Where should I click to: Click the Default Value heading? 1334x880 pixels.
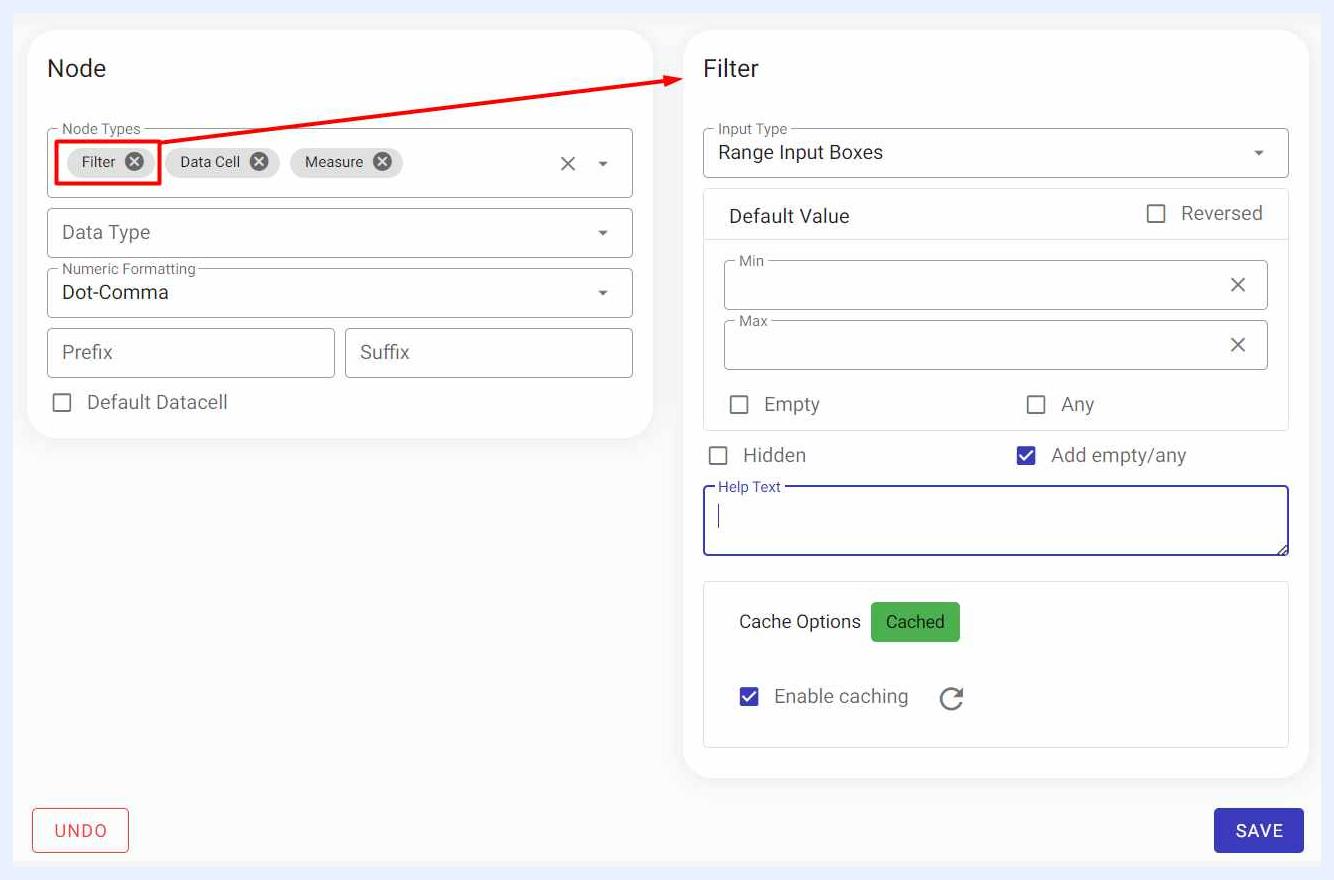coord(789,216)
